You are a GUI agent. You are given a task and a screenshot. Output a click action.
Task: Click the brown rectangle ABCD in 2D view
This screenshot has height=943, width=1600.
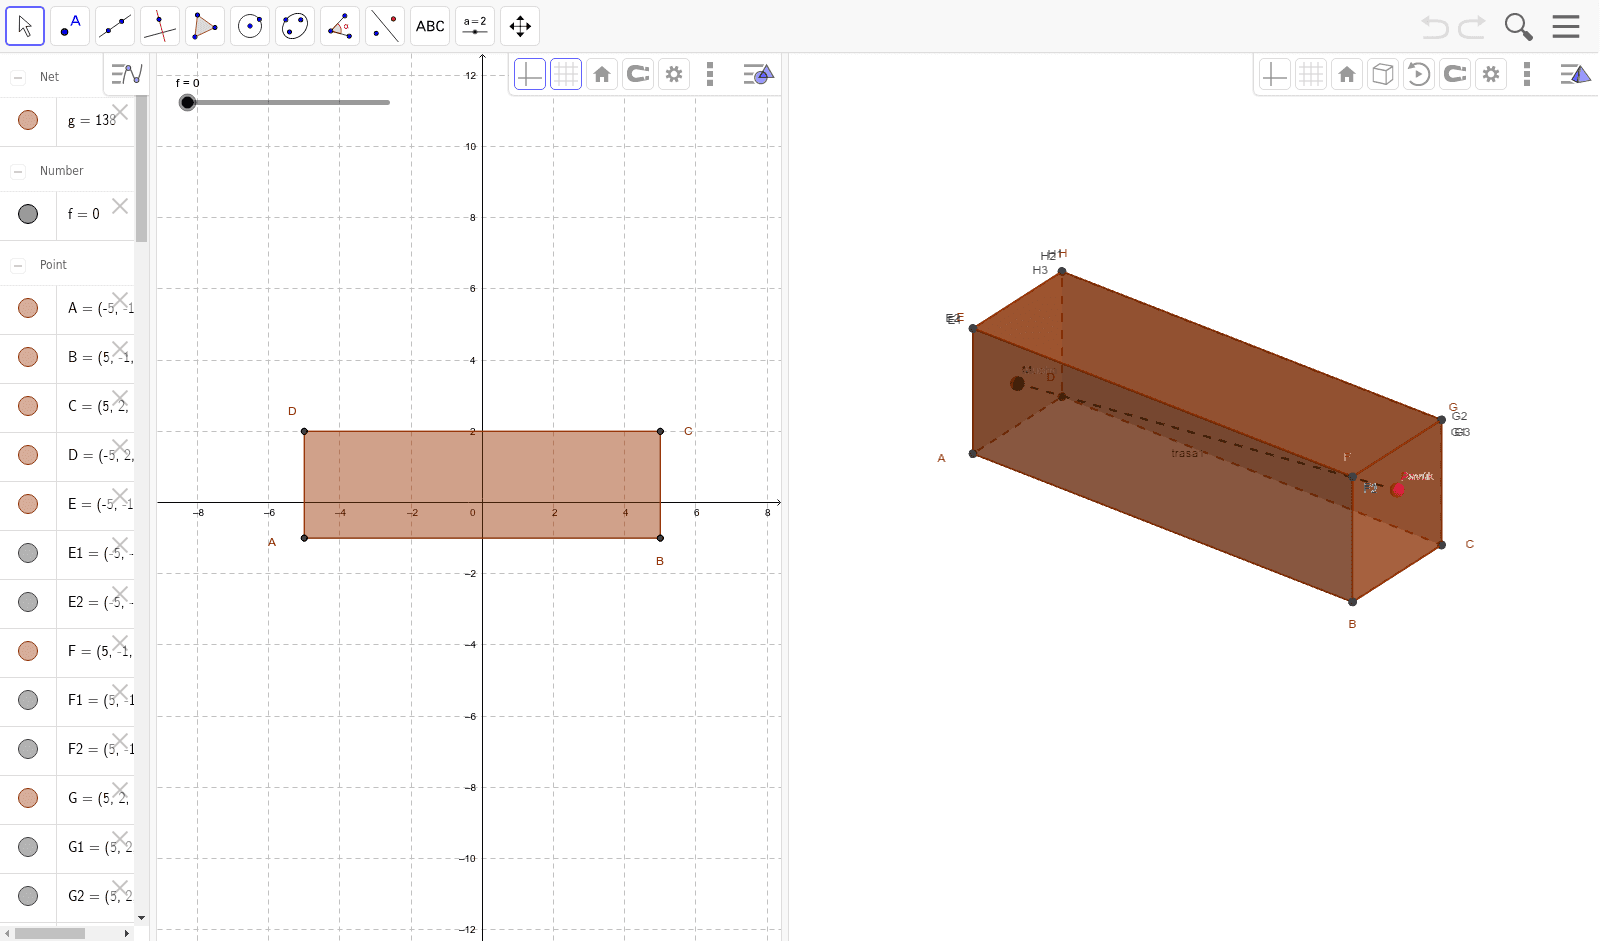pyautogui.click(x=482, y=485)
